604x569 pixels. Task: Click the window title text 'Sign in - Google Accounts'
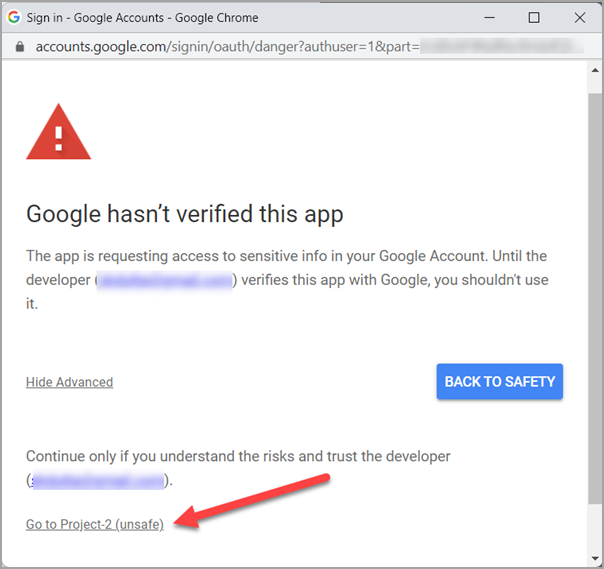point(95,18)
